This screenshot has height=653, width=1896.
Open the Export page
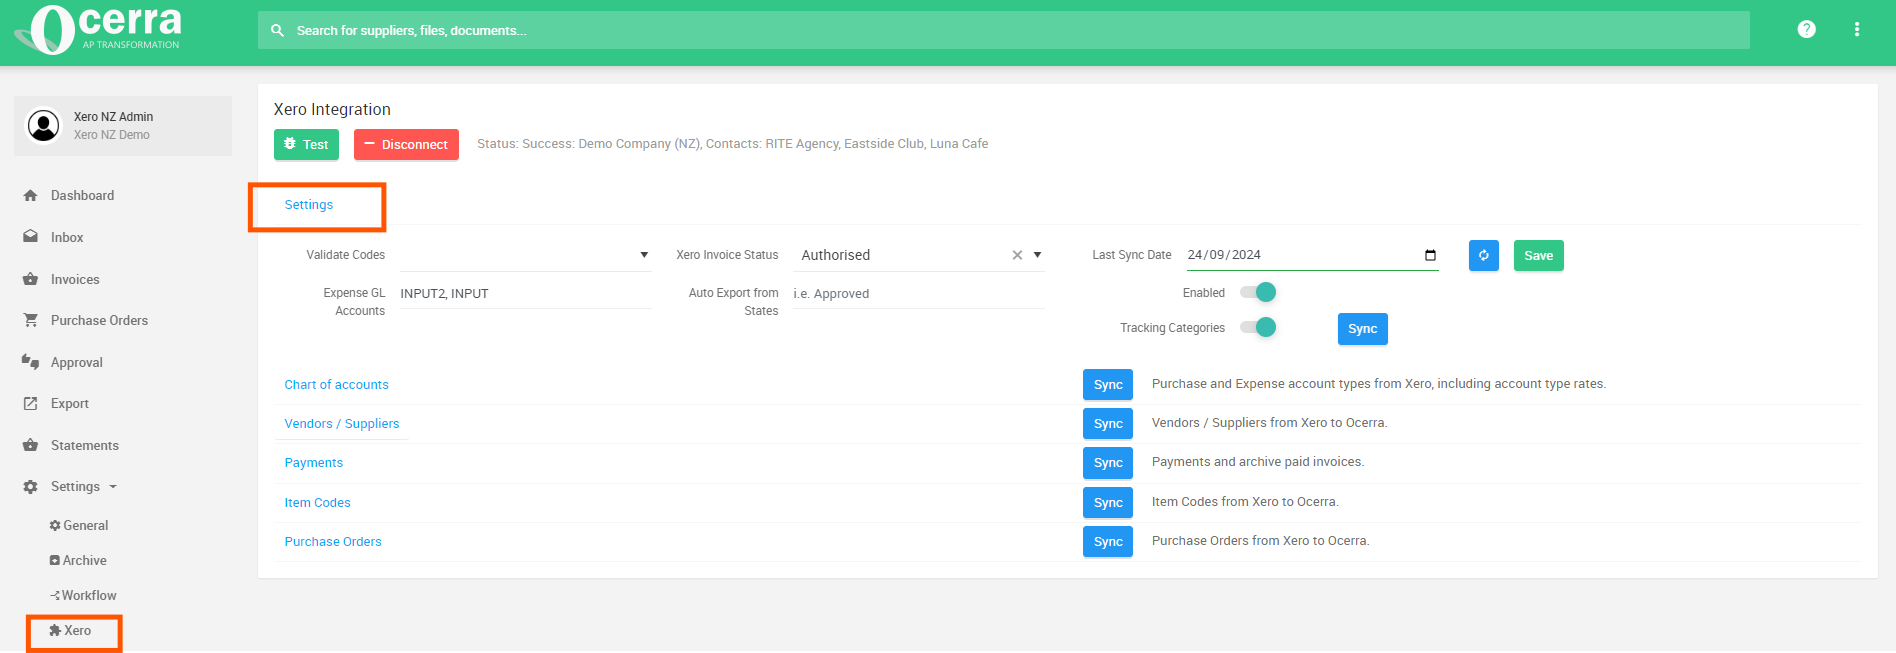pos(70,404)
